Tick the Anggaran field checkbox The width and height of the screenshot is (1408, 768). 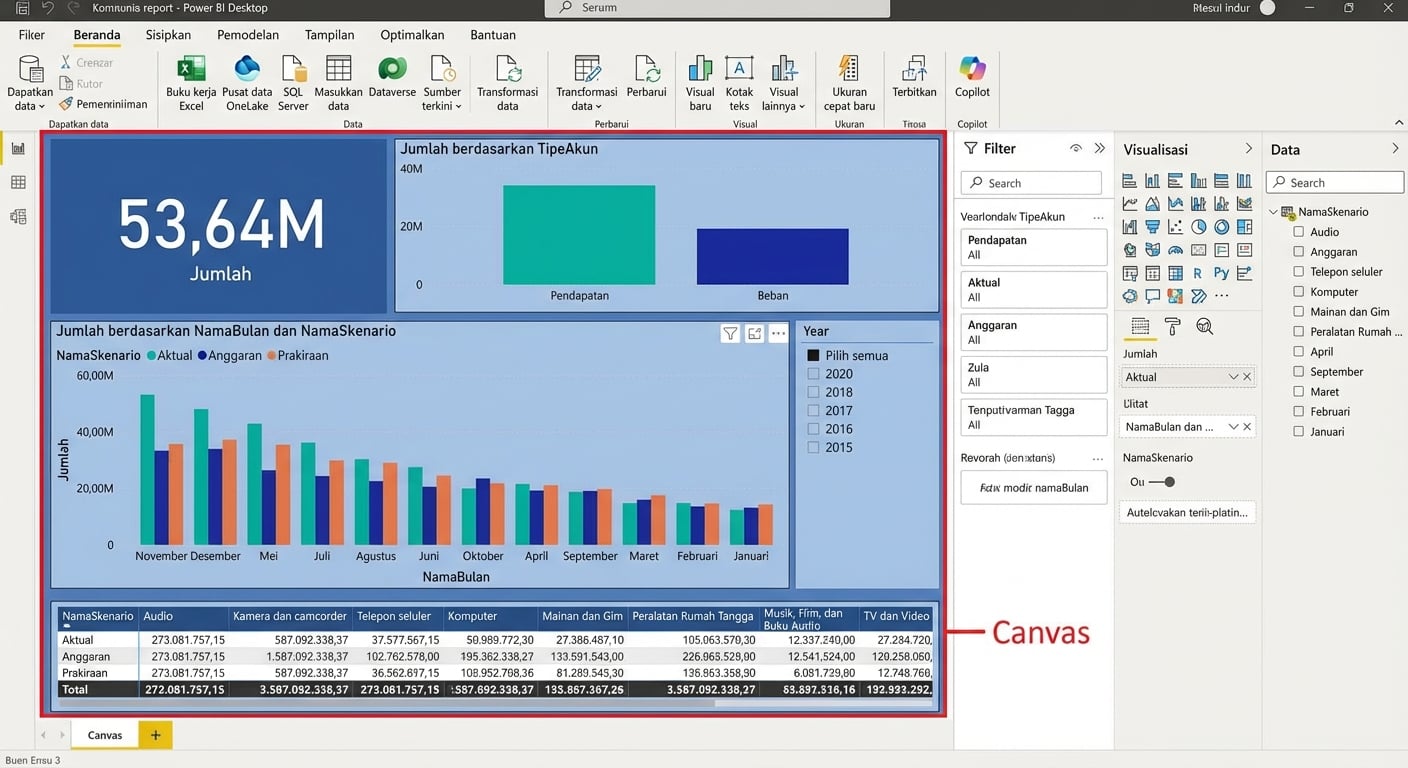(x=1299, y=252)
